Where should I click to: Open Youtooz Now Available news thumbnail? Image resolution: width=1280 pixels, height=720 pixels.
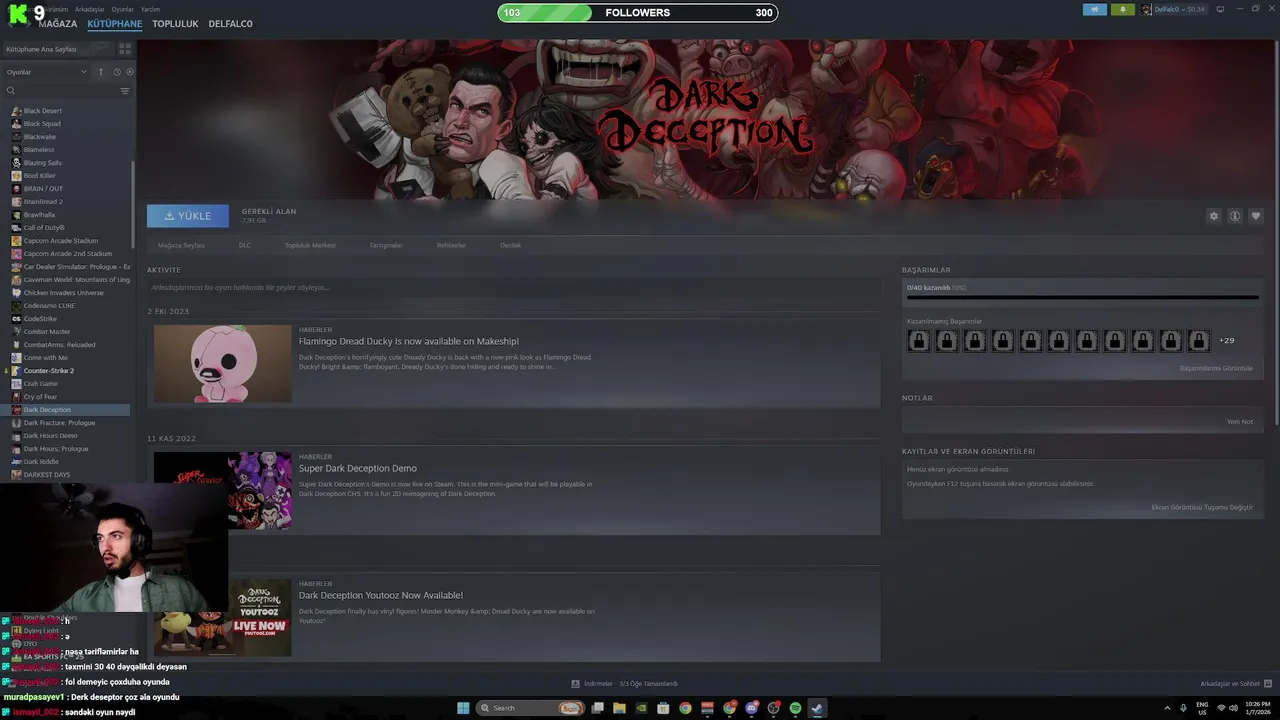[222, 617]
